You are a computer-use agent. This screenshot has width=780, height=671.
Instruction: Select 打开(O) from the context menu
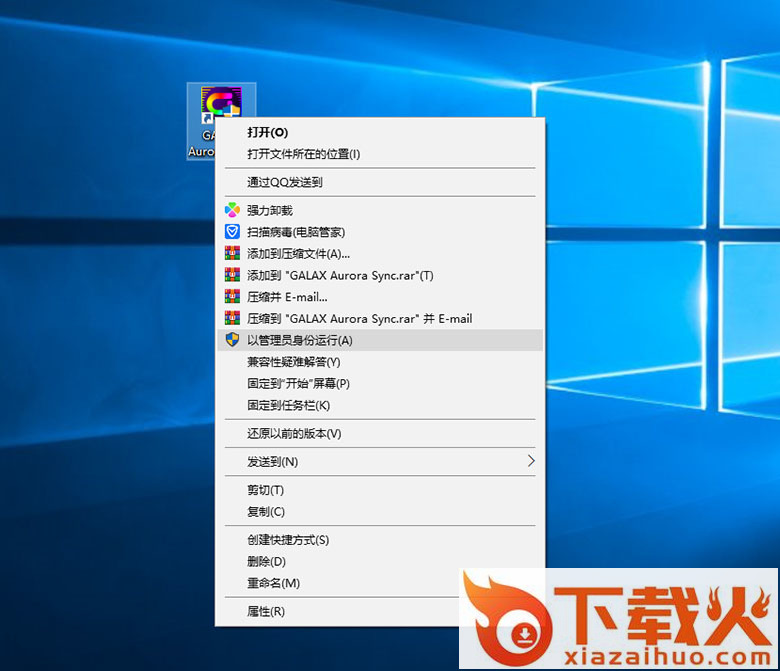pyautogui.click(x=268, y=132)
